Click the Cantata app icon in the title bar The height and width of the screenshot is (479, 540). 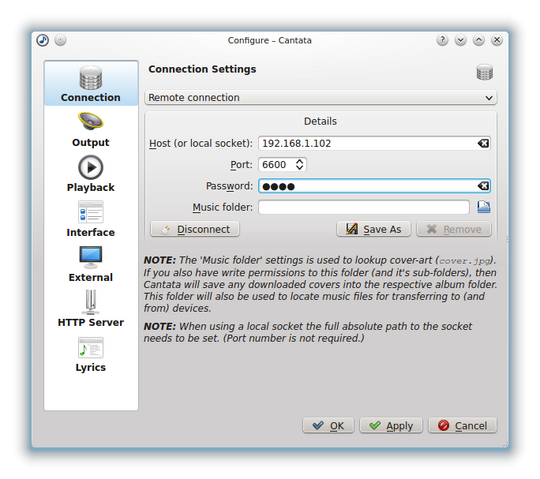point(43,40)
